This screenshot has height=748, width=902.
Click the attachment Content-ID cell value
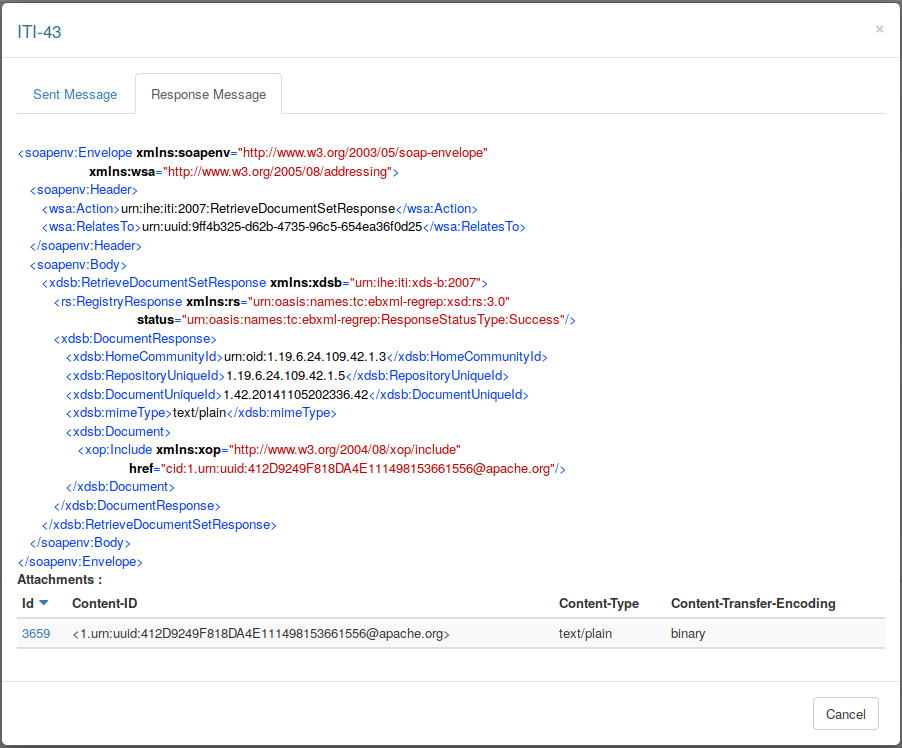[x=260, y=633]
